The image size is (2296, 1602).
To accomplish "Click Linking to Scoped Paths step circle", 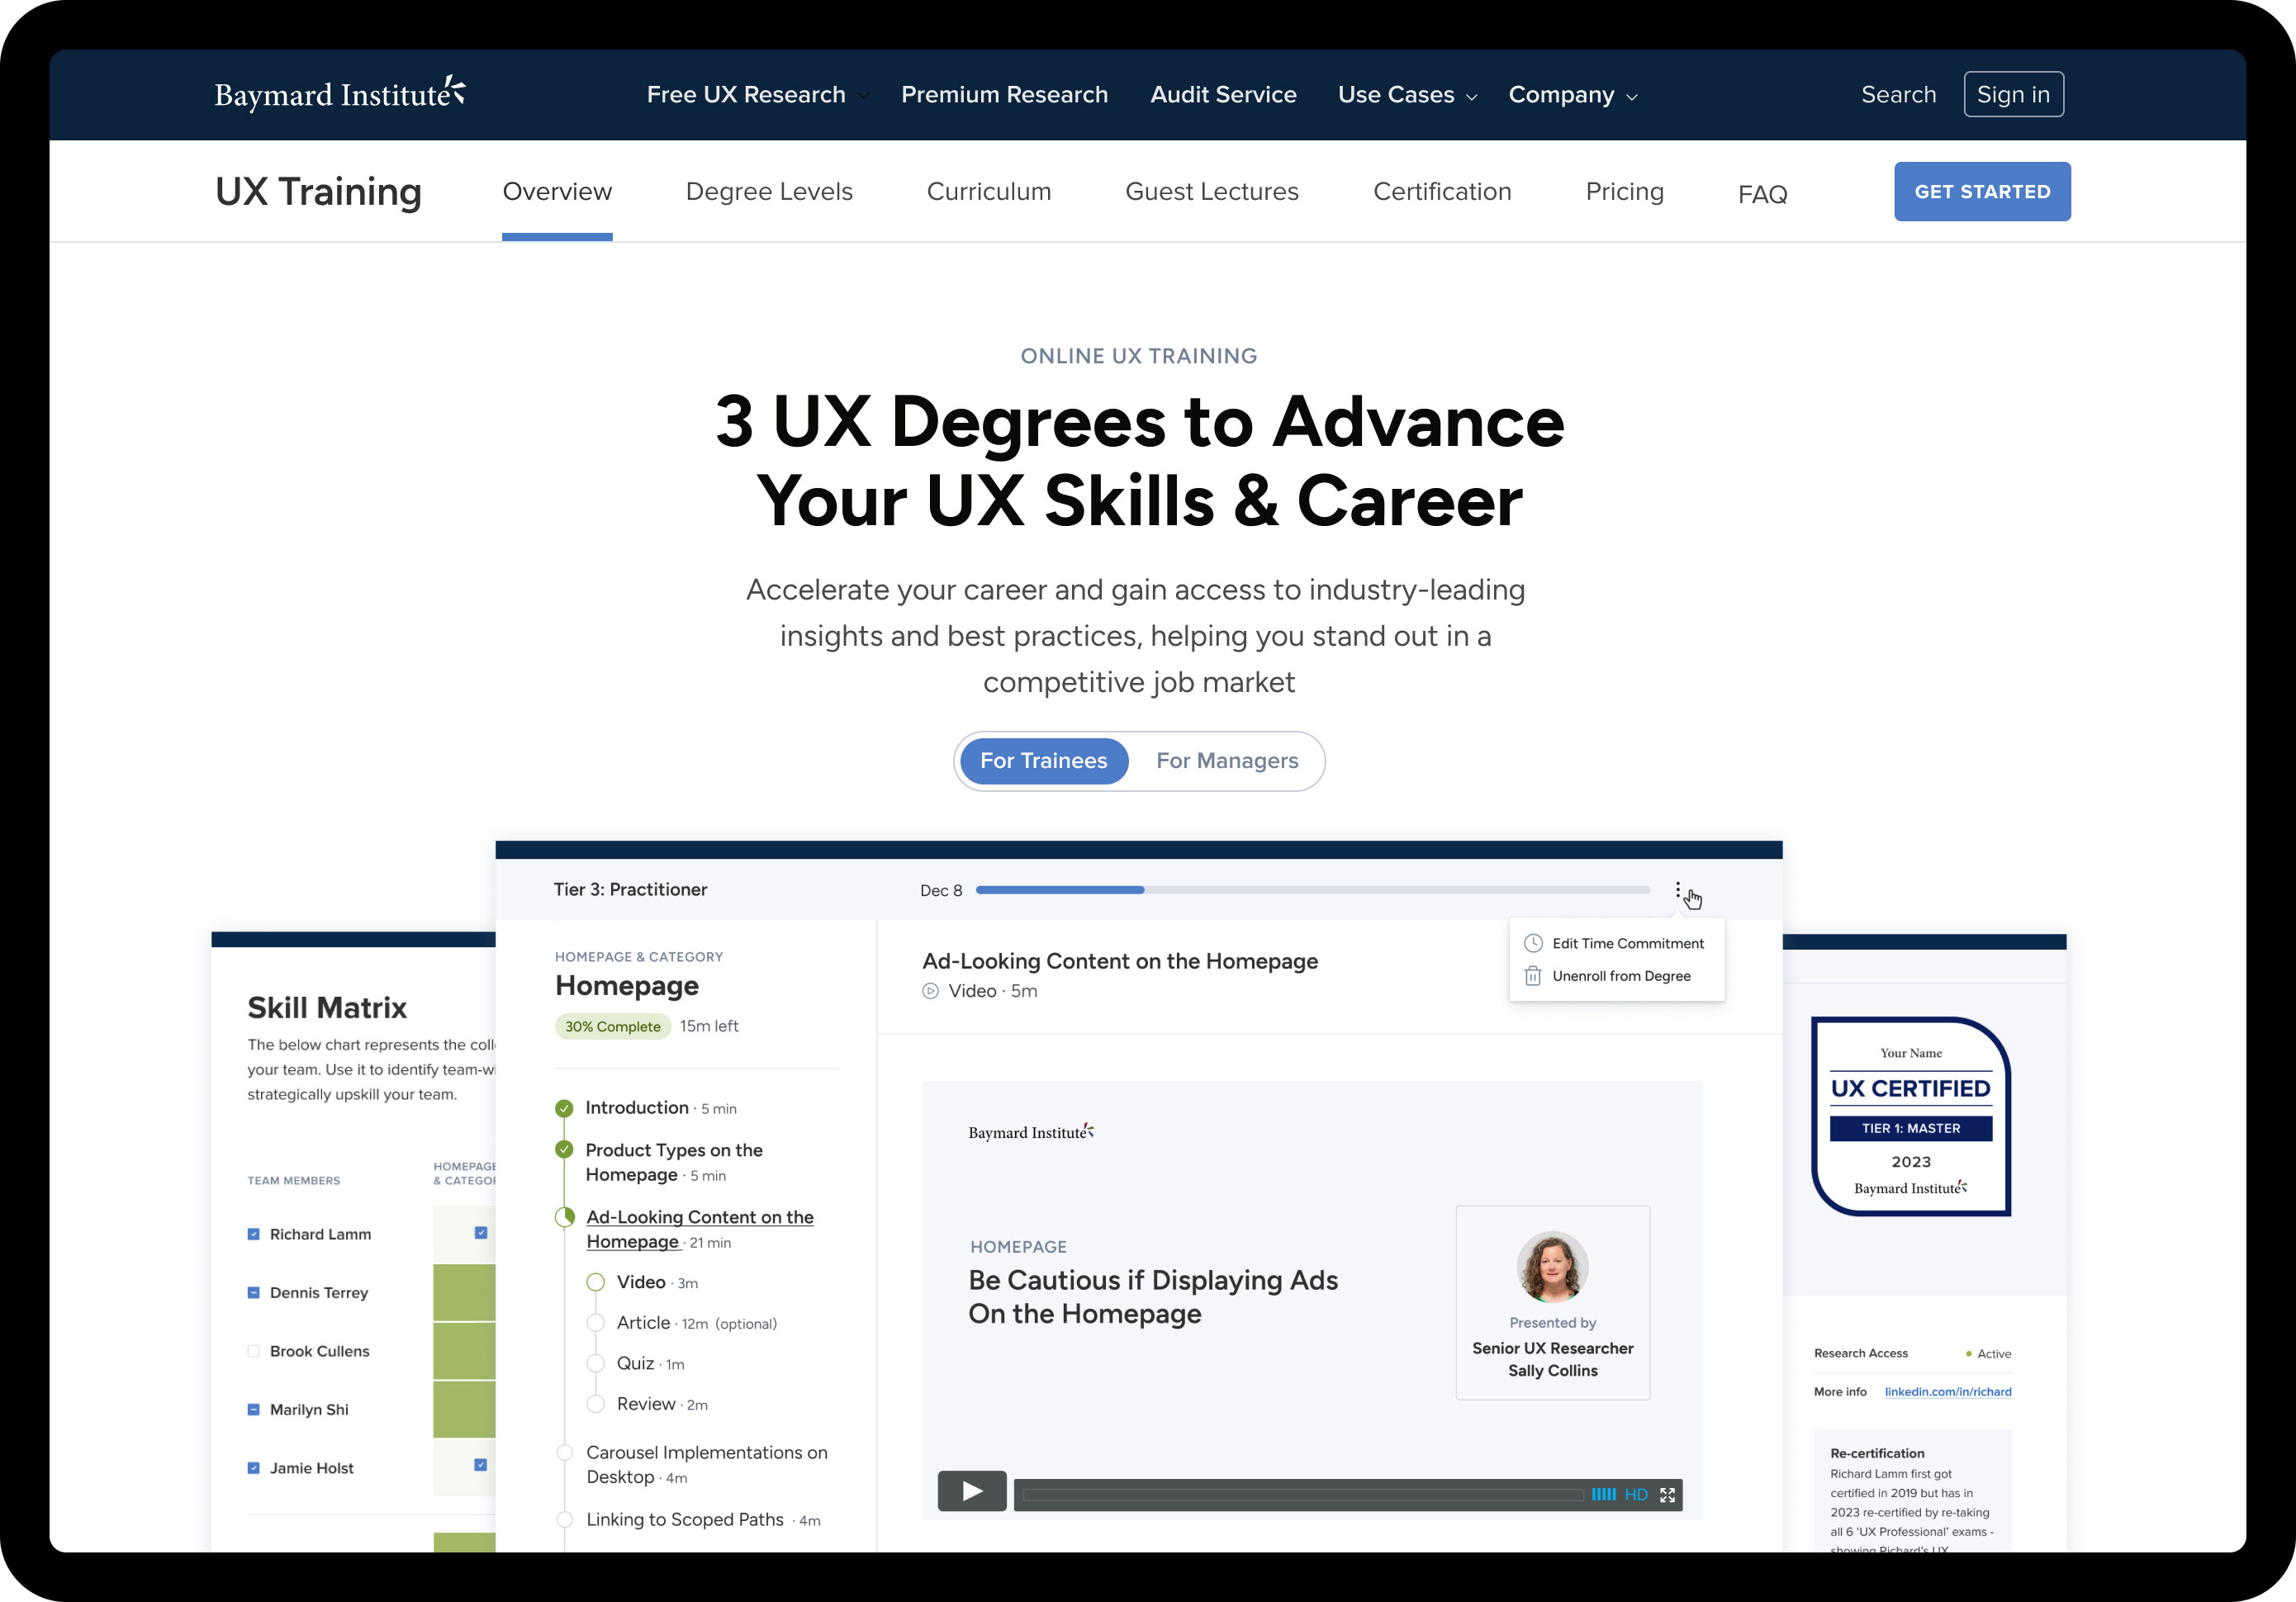I will 564,1519.
